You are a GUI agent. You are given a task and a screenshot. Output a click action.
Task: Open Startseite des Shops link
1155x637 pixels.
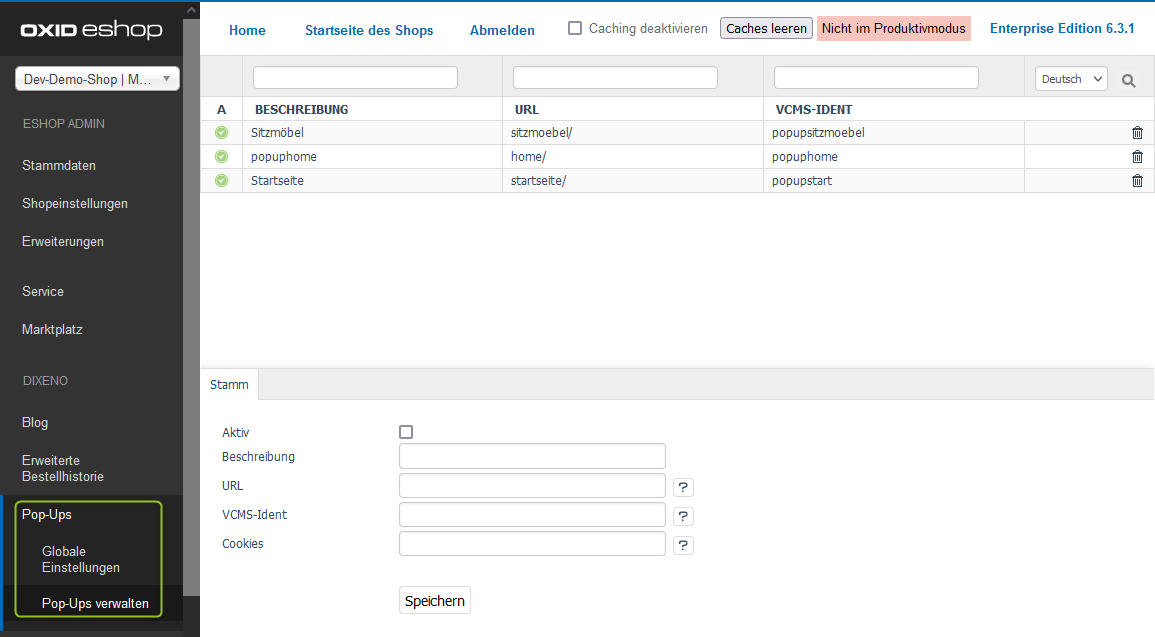click(369, 30)
